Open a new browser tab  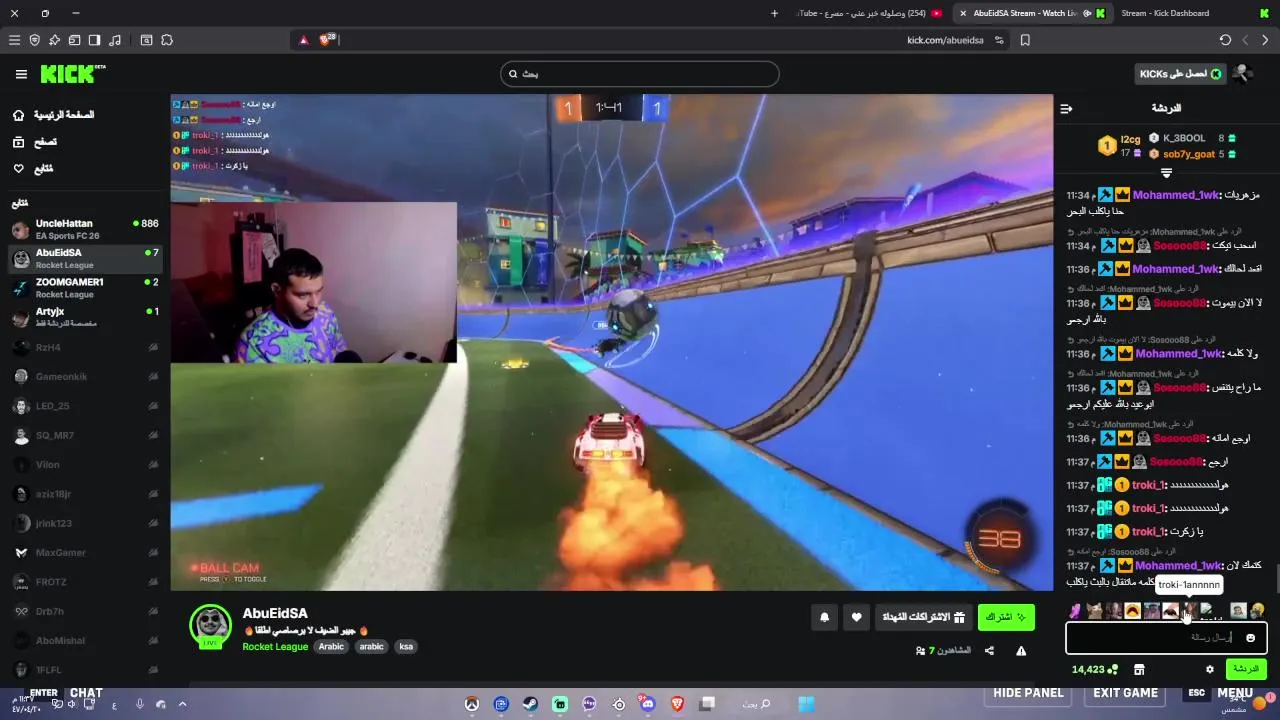coord(774,13)
